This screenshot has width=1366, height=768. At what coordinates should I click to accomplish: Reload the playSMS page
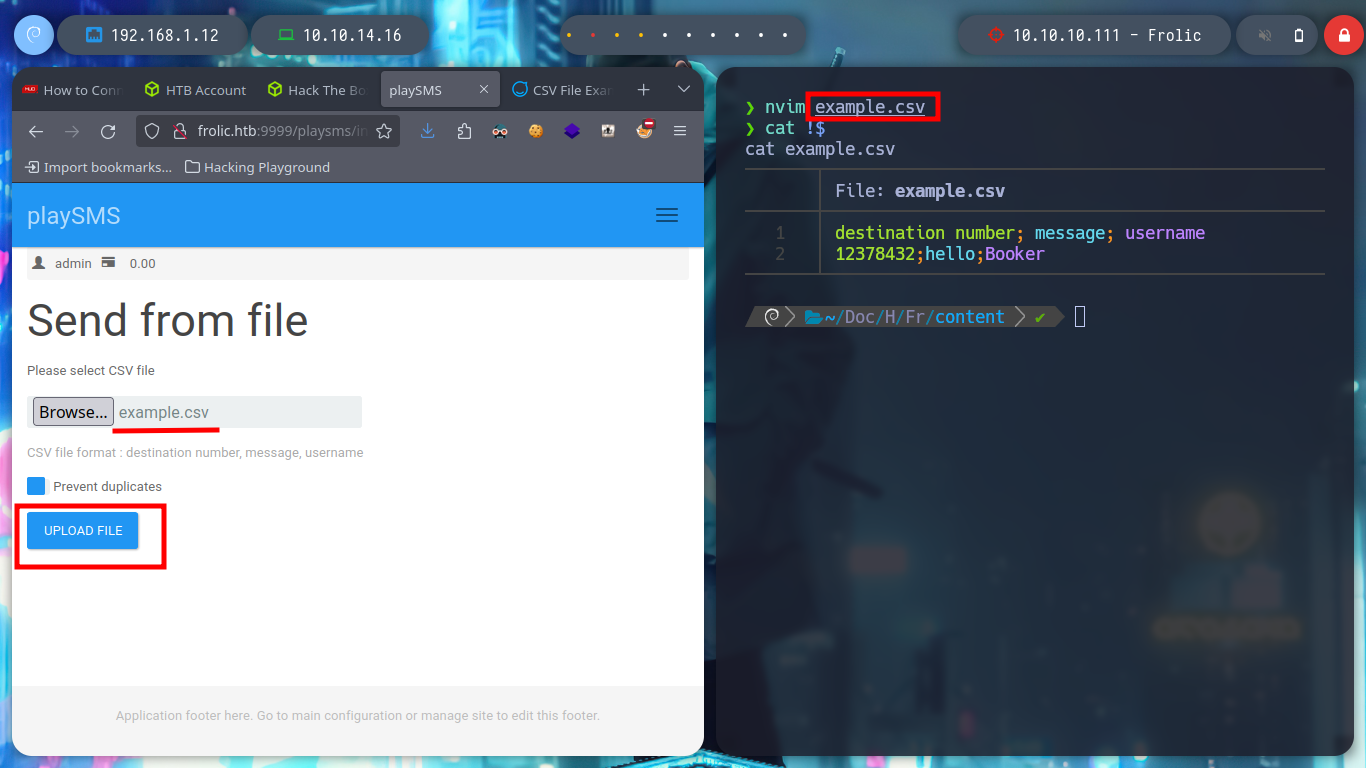coord(108,131)
